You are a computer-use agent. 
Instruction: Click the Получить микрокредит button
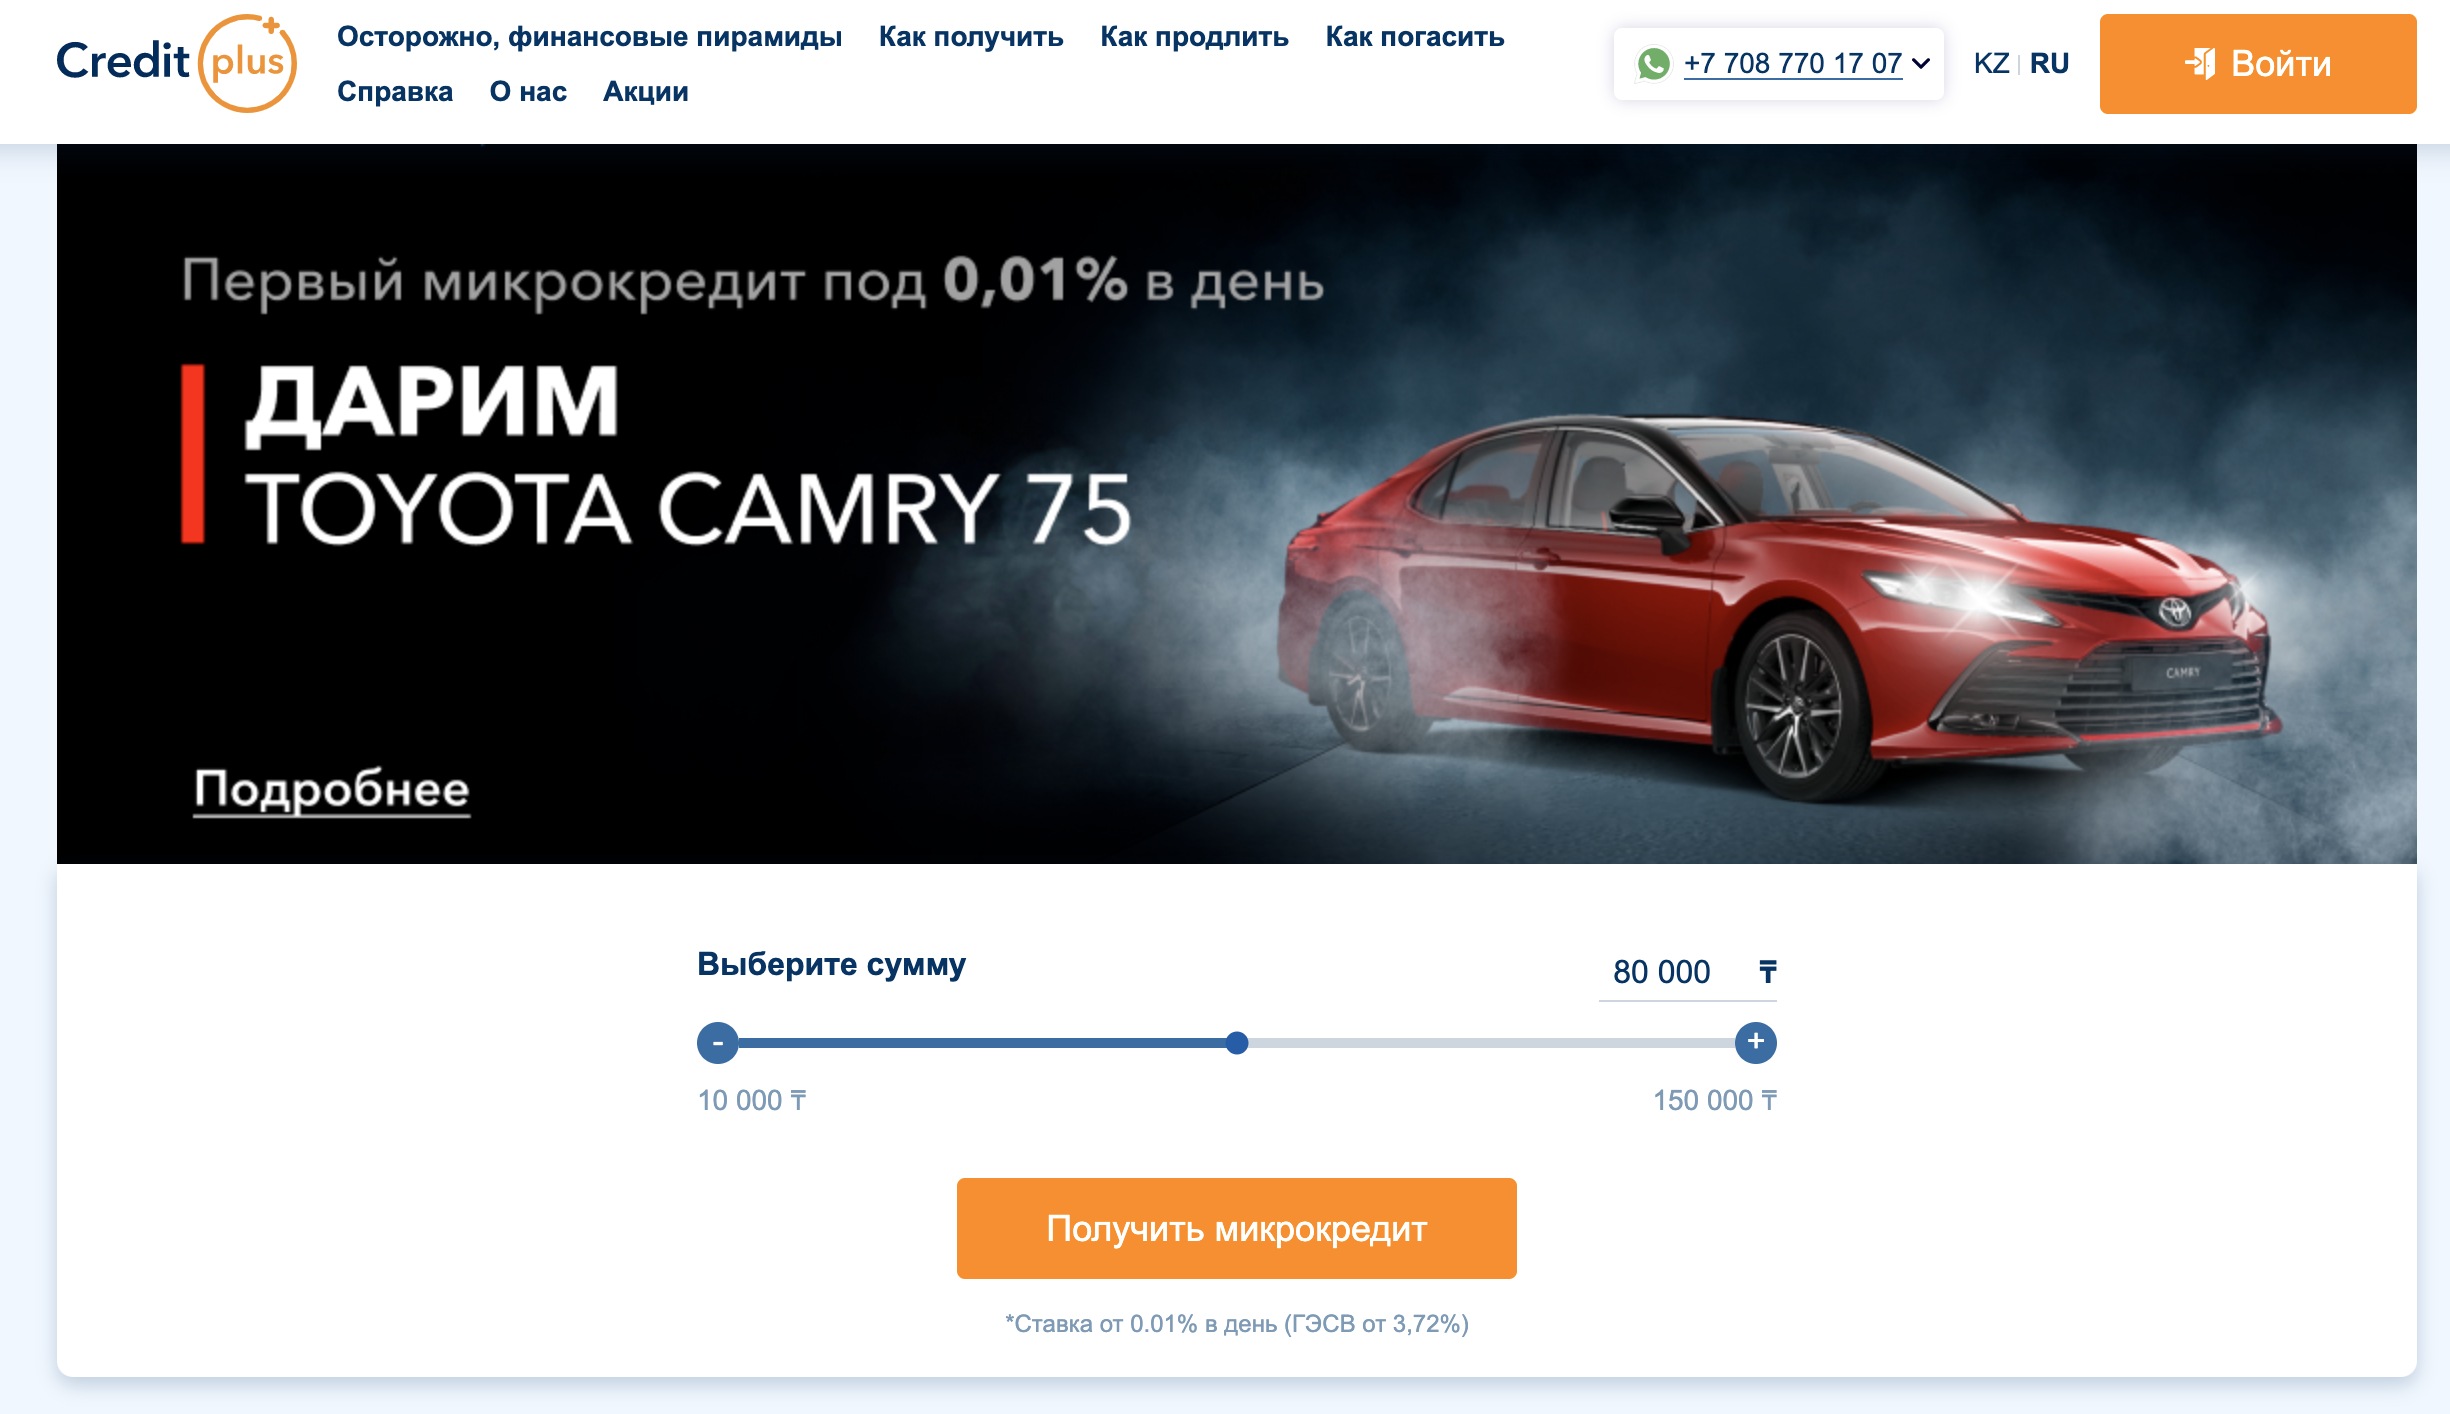pyautogui.click(x=1237, y=1228)
